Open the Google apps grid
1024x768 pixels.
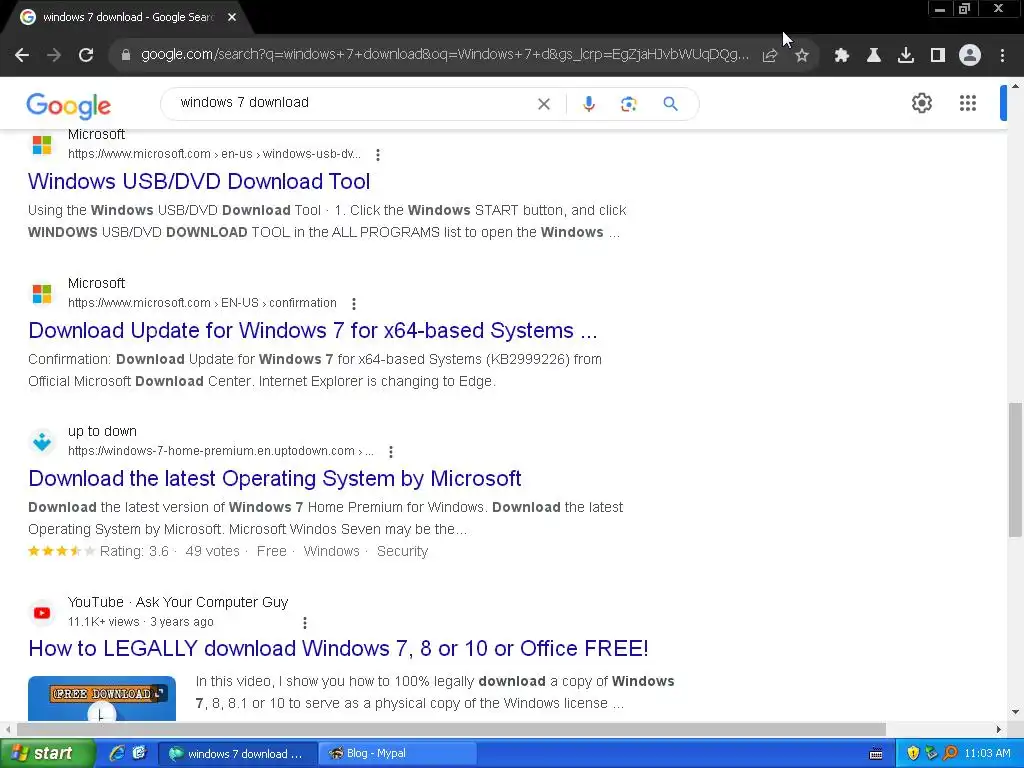[968, 103]
